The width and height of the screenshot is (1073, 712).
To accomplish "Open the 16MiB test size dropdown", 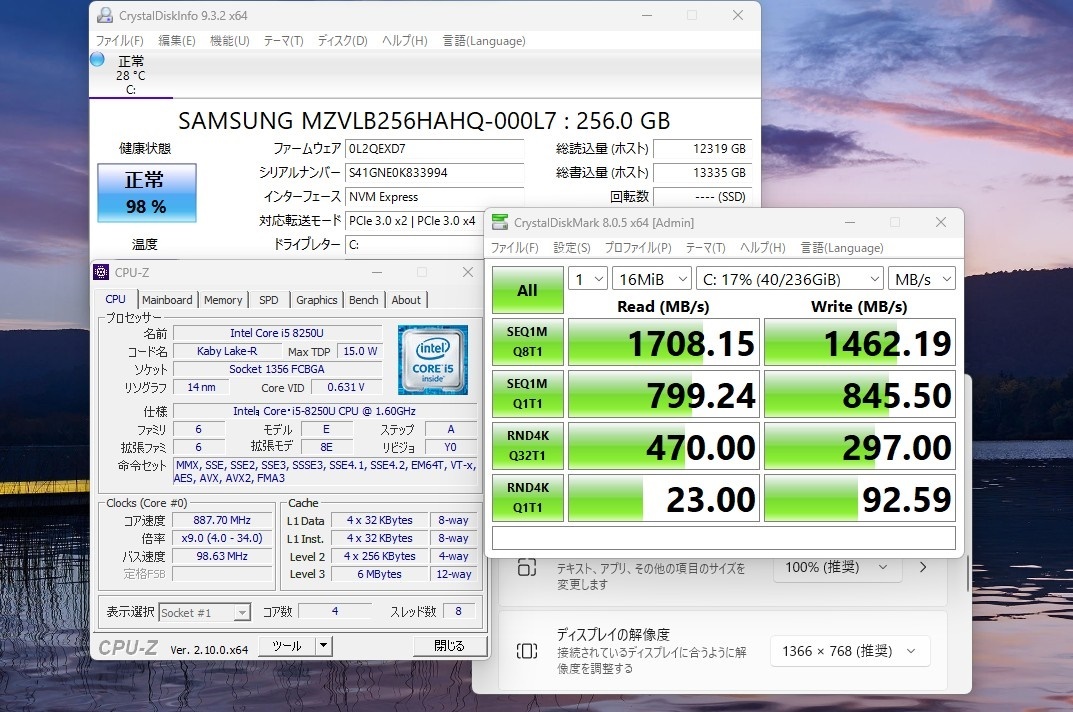I will tap(652, 279).
